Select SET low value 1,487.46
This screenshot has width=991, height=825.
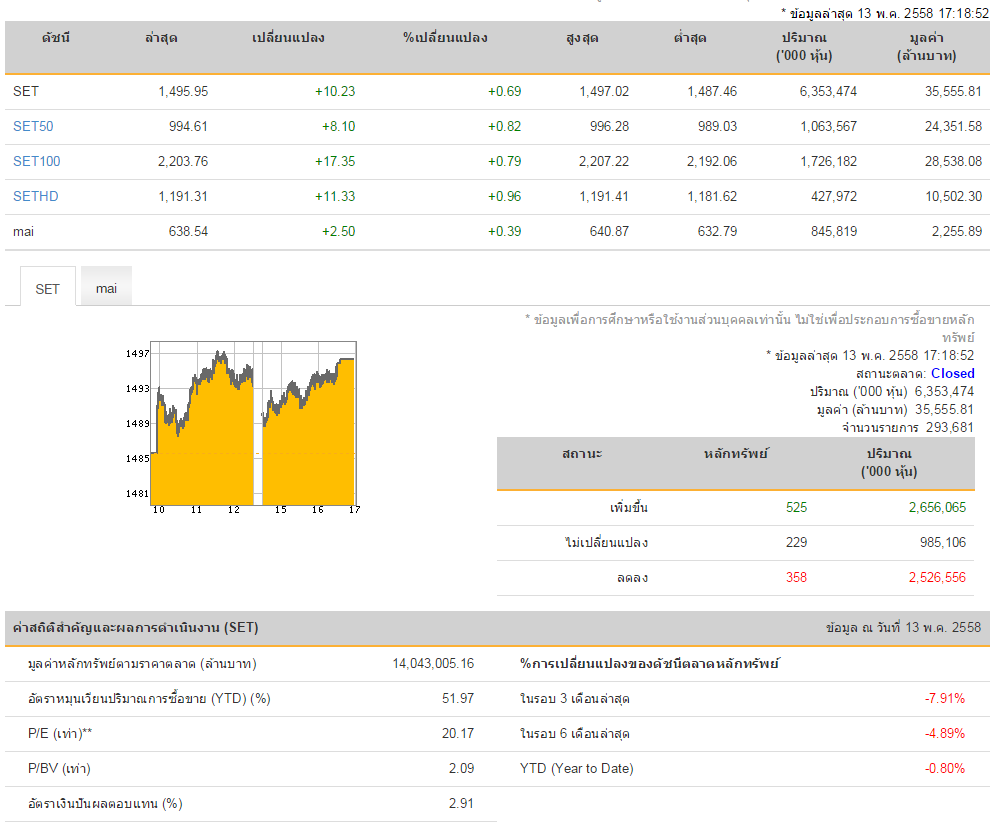712,92
